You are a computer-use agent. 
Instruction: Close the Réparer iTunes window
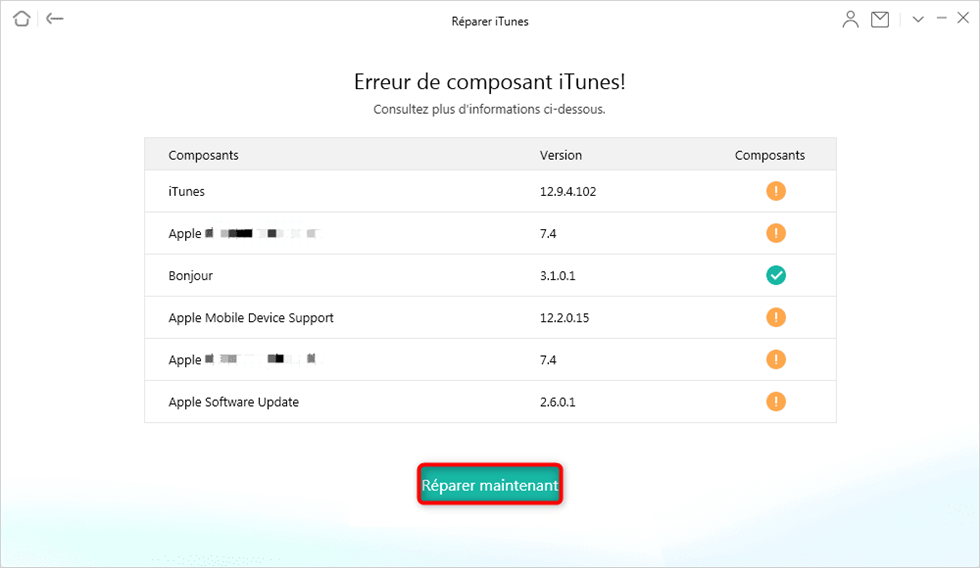pyautogui.click(x=963, y=18)
